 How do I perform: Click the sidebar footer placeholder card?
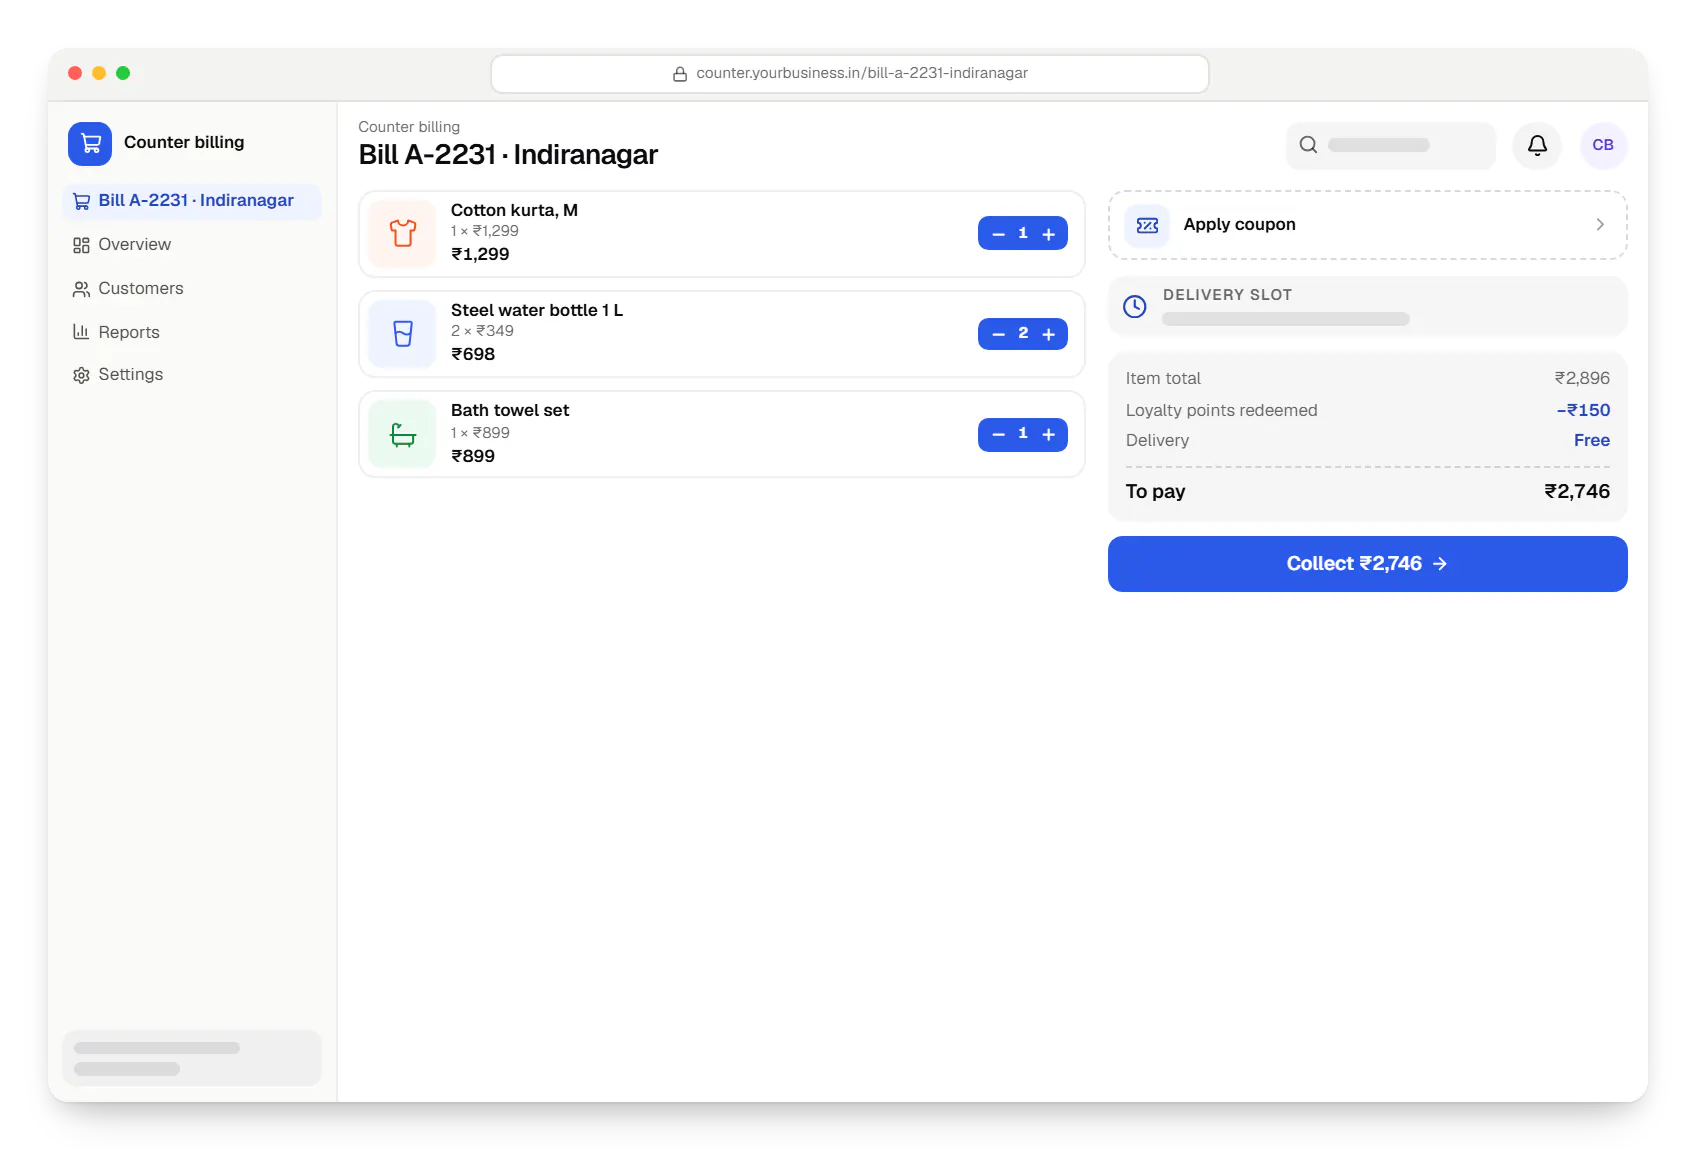(x=192, y=1058)
